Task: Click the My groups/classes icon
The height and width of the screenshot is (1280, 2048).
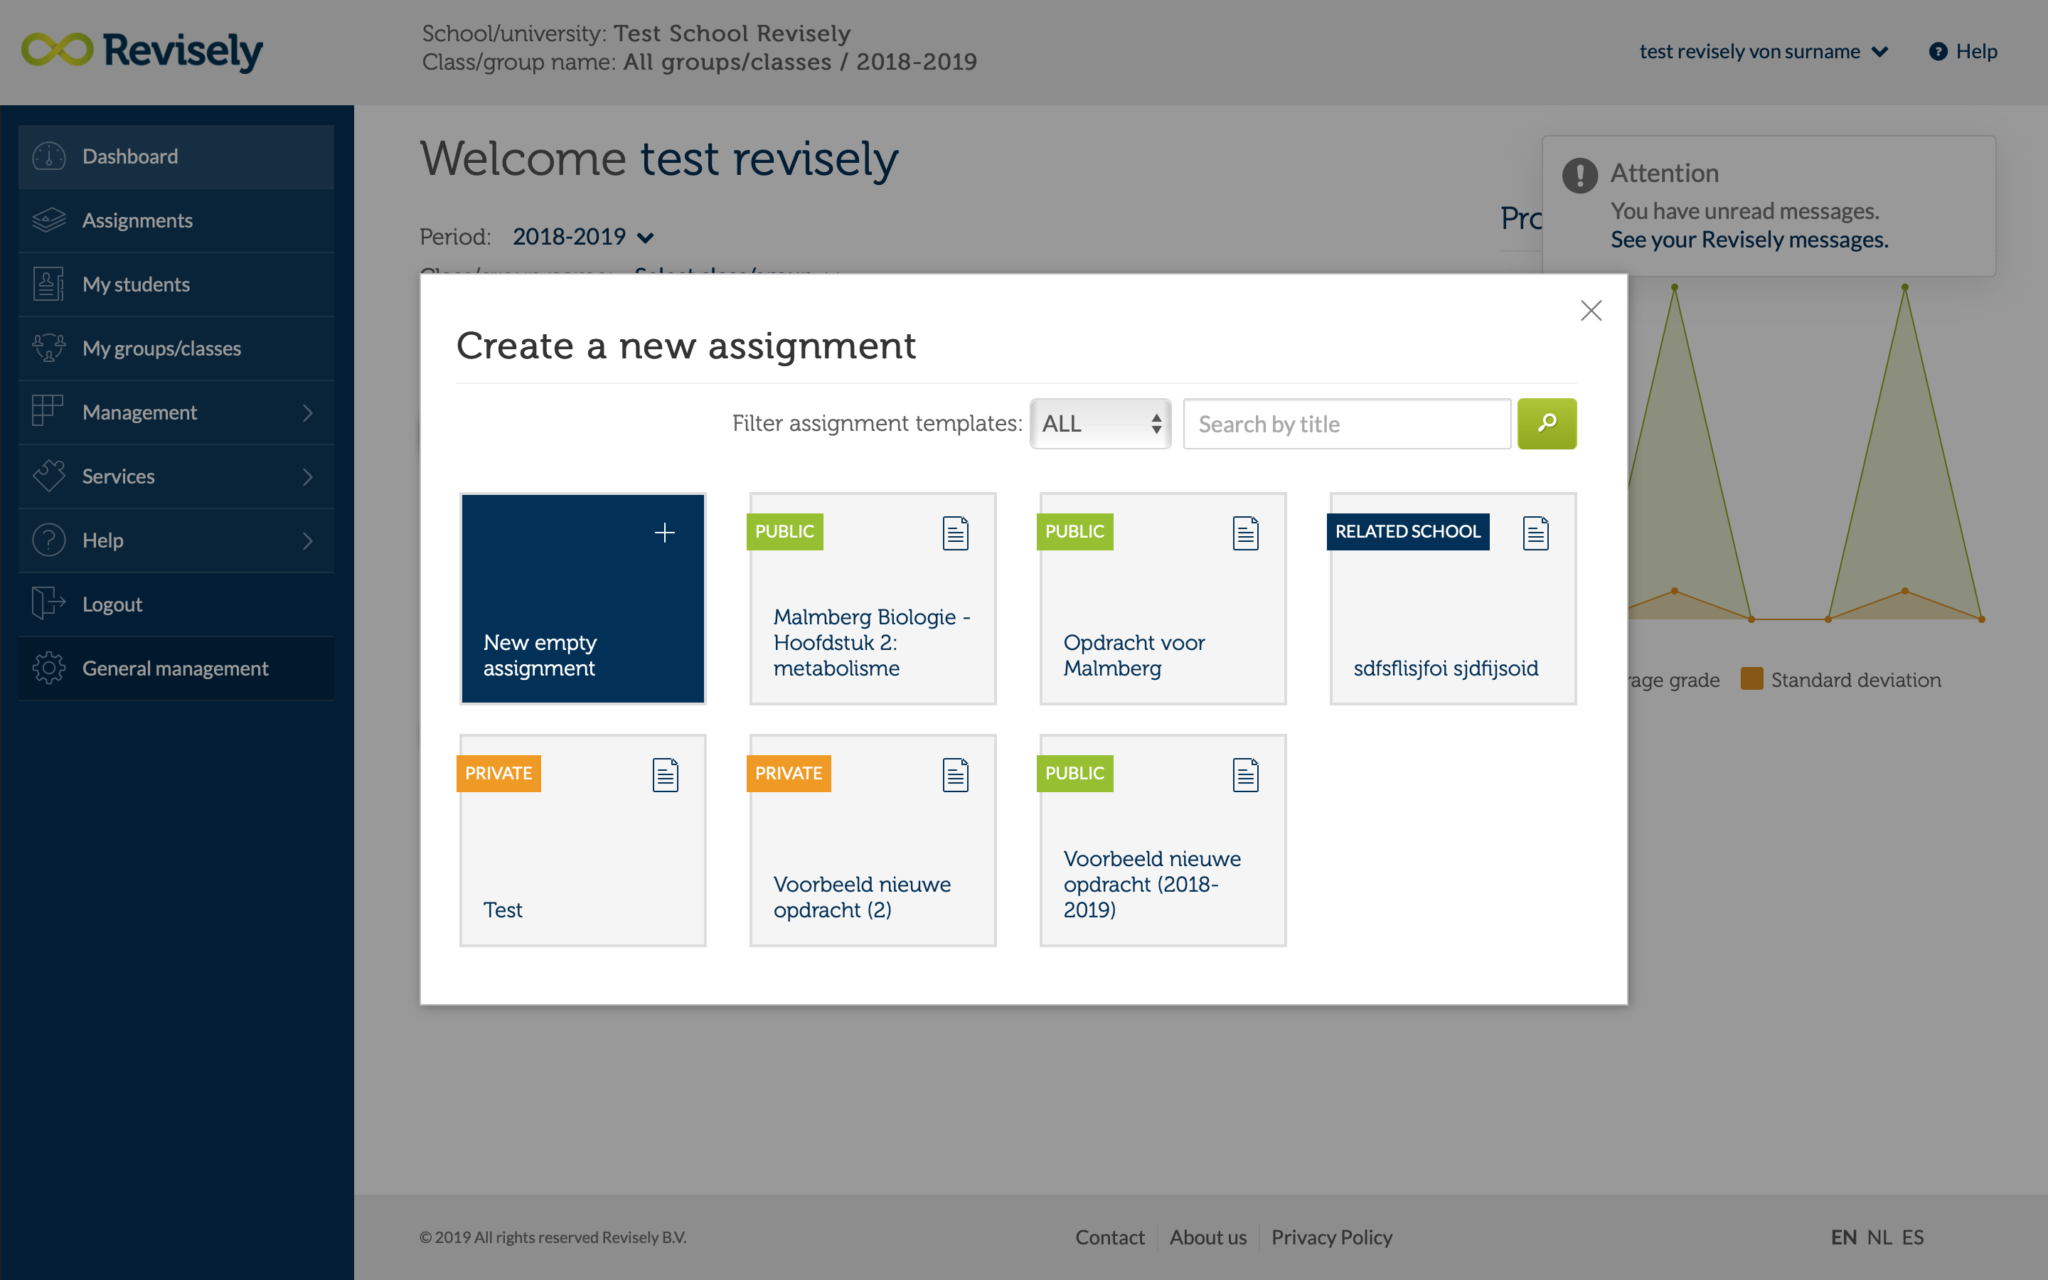Action: [x=47, y=348]
